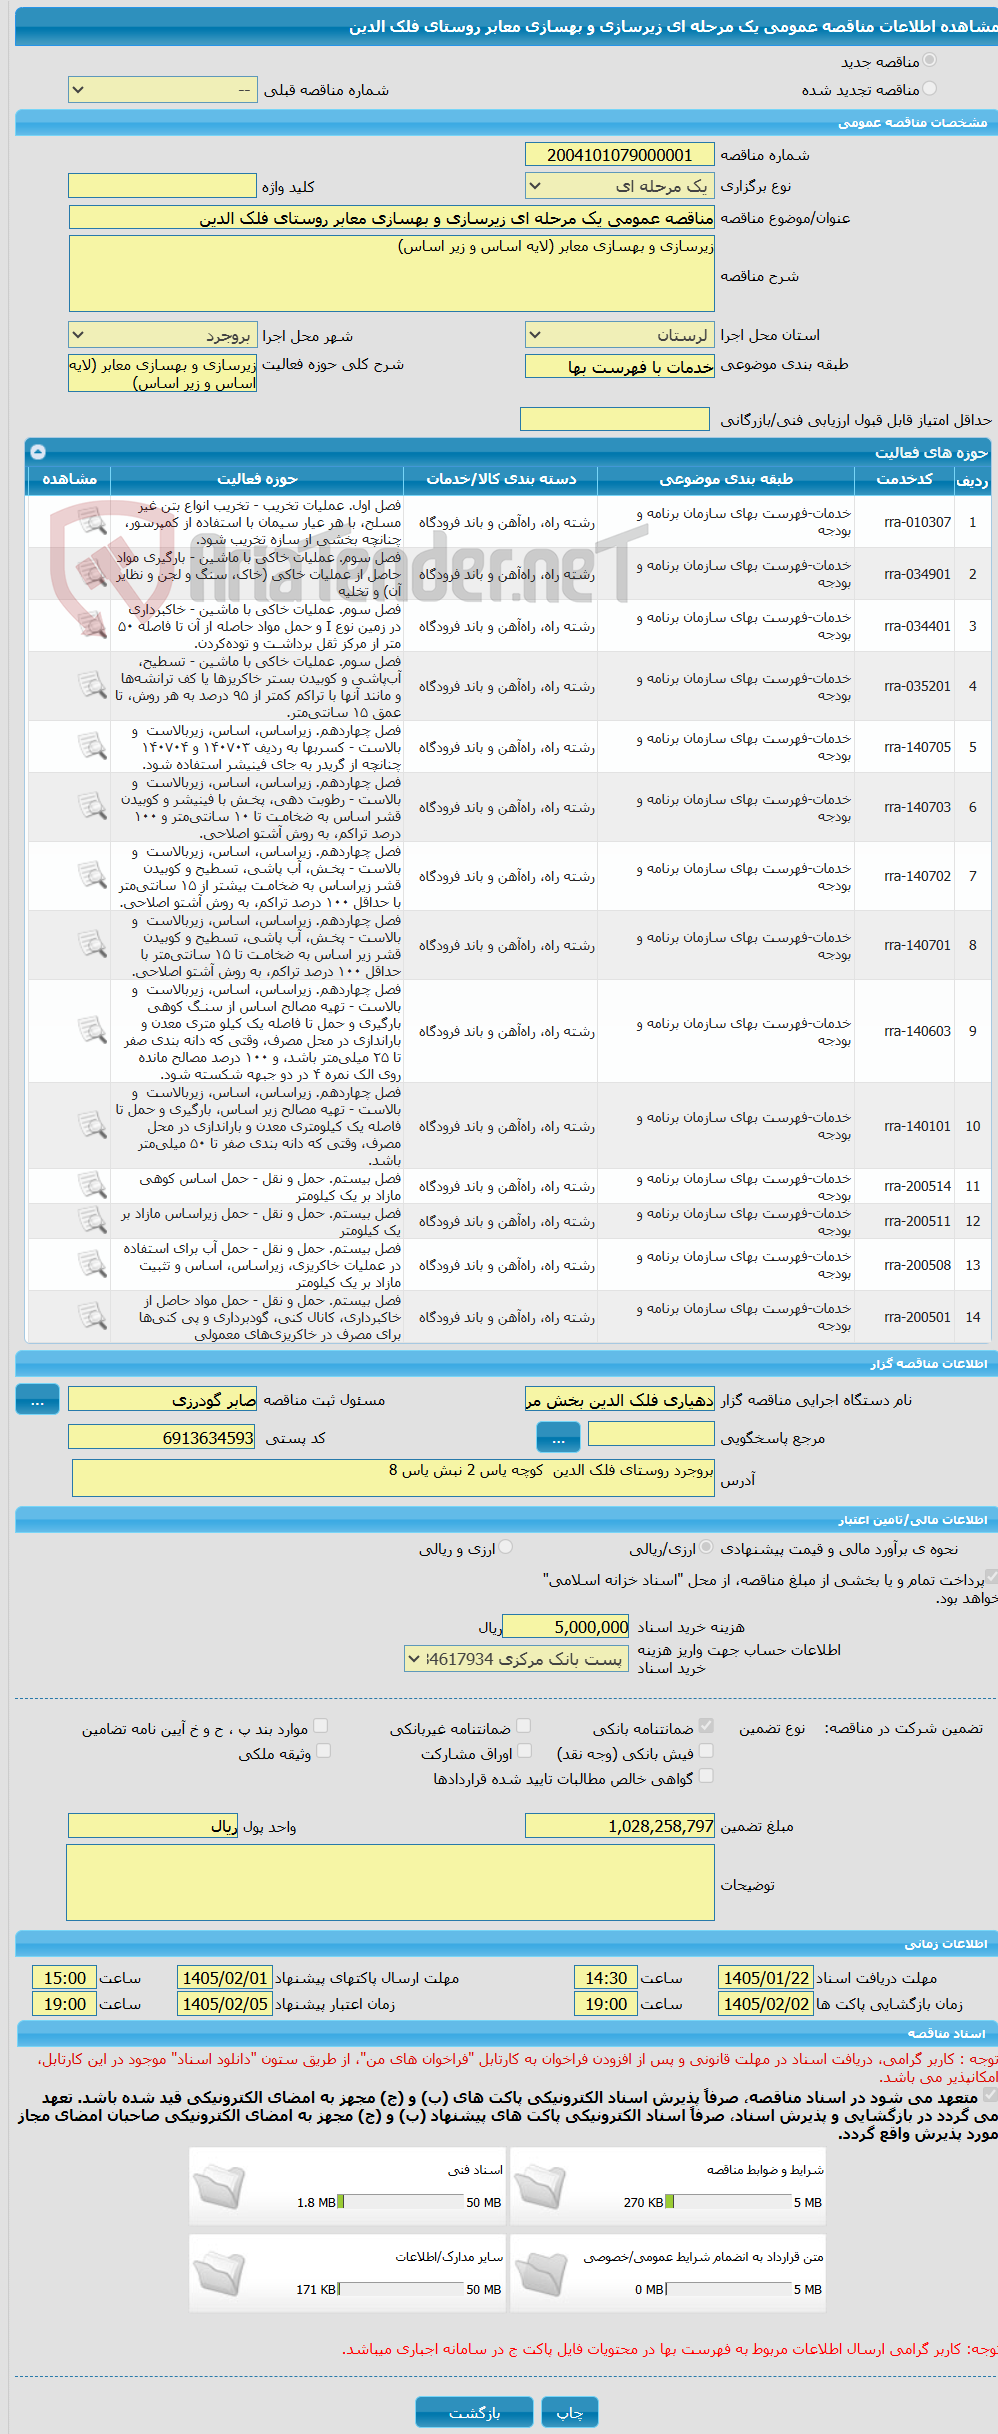View details of row 13 rra-200508
The width and height of the screenshot is (998, 2434).
coord(92,1265)
